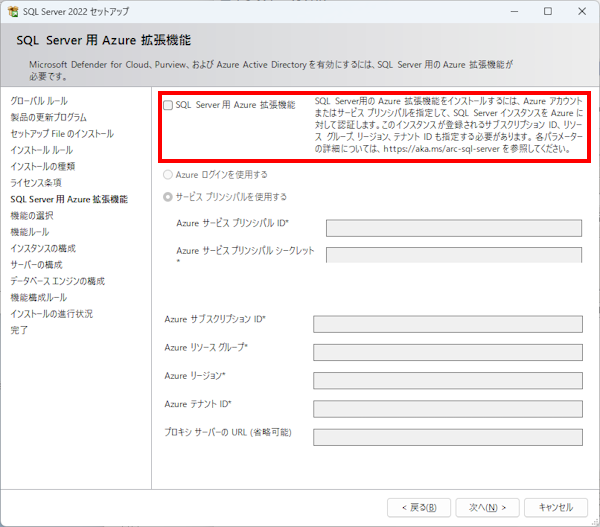Select サーバーの構成 step in sidebar
The image size is (600, 527).
[36, 265]
